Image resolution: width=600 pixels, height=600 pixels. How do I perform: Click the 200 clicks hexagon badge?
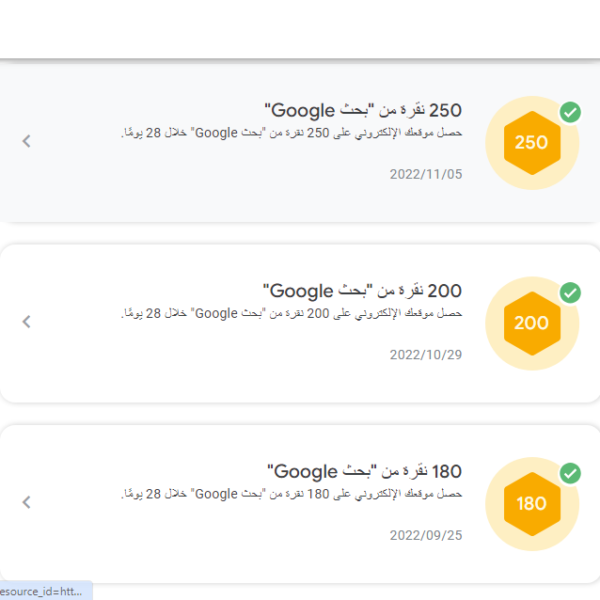(532, 323)
